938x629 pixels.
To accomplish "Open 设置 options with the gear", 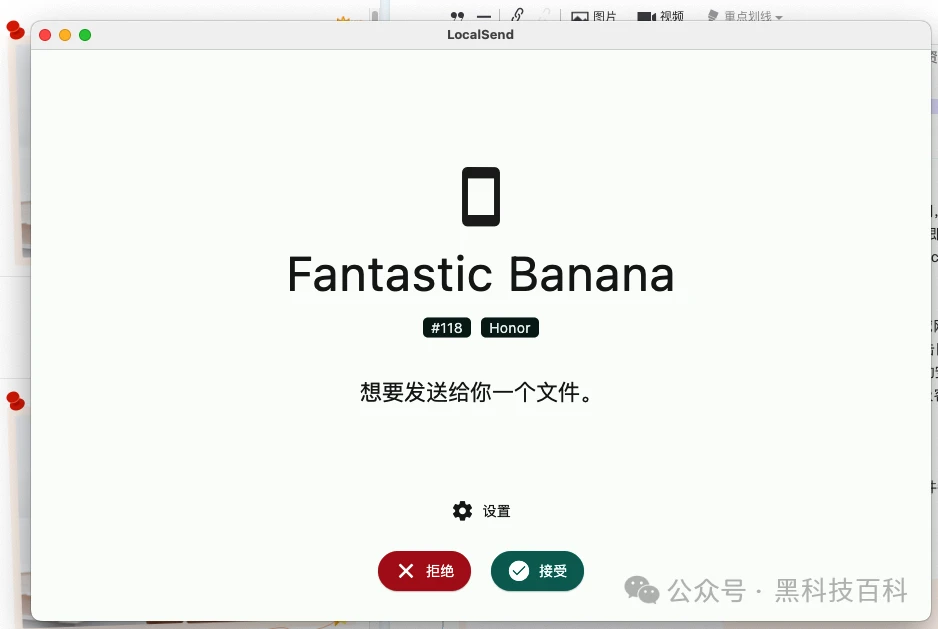I will 481,511.
